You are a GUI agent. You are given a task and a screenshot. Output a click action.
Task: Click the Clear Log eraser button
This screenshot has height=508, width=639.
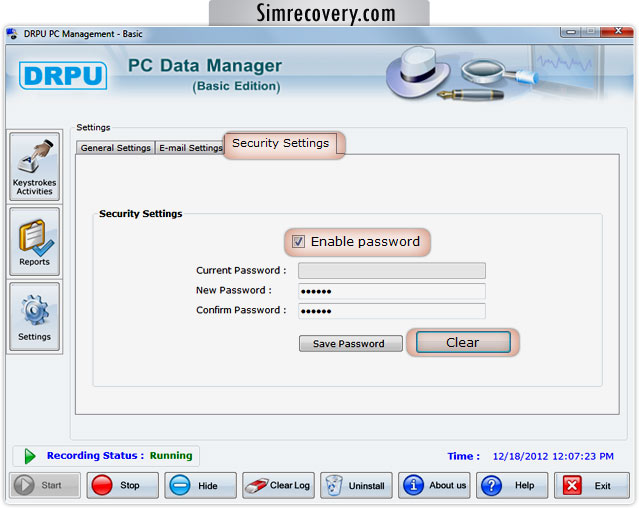(x=278, y=485)
